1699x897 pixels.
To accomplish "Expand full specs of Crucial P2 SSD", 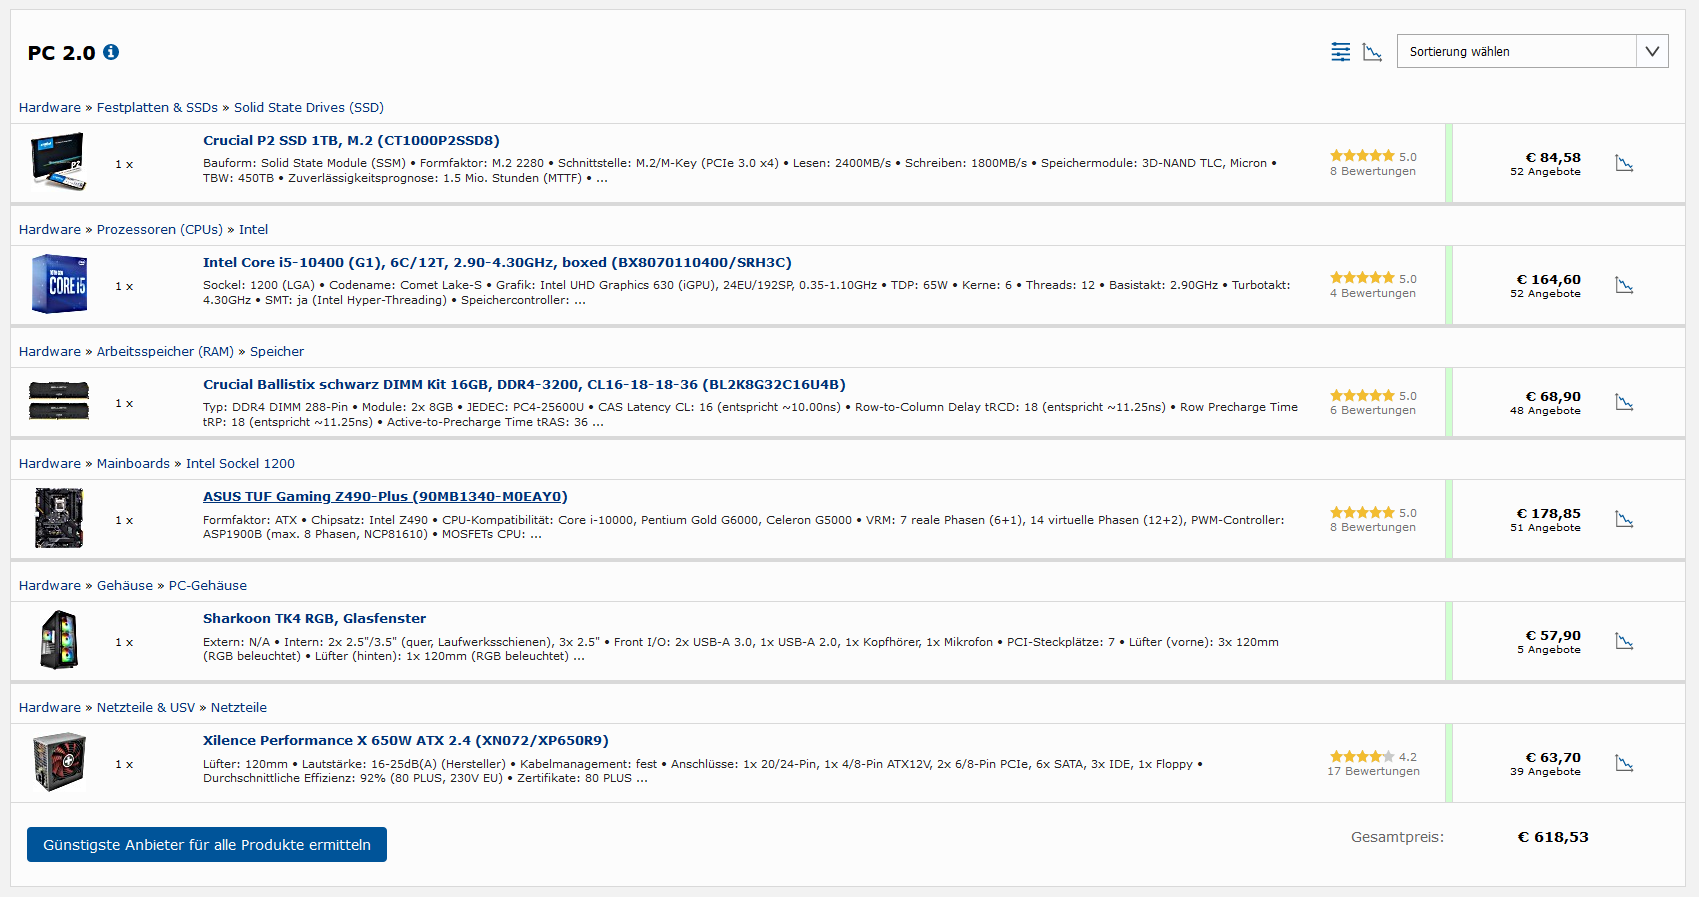I will pyautogui.click(x=602, y=179).
